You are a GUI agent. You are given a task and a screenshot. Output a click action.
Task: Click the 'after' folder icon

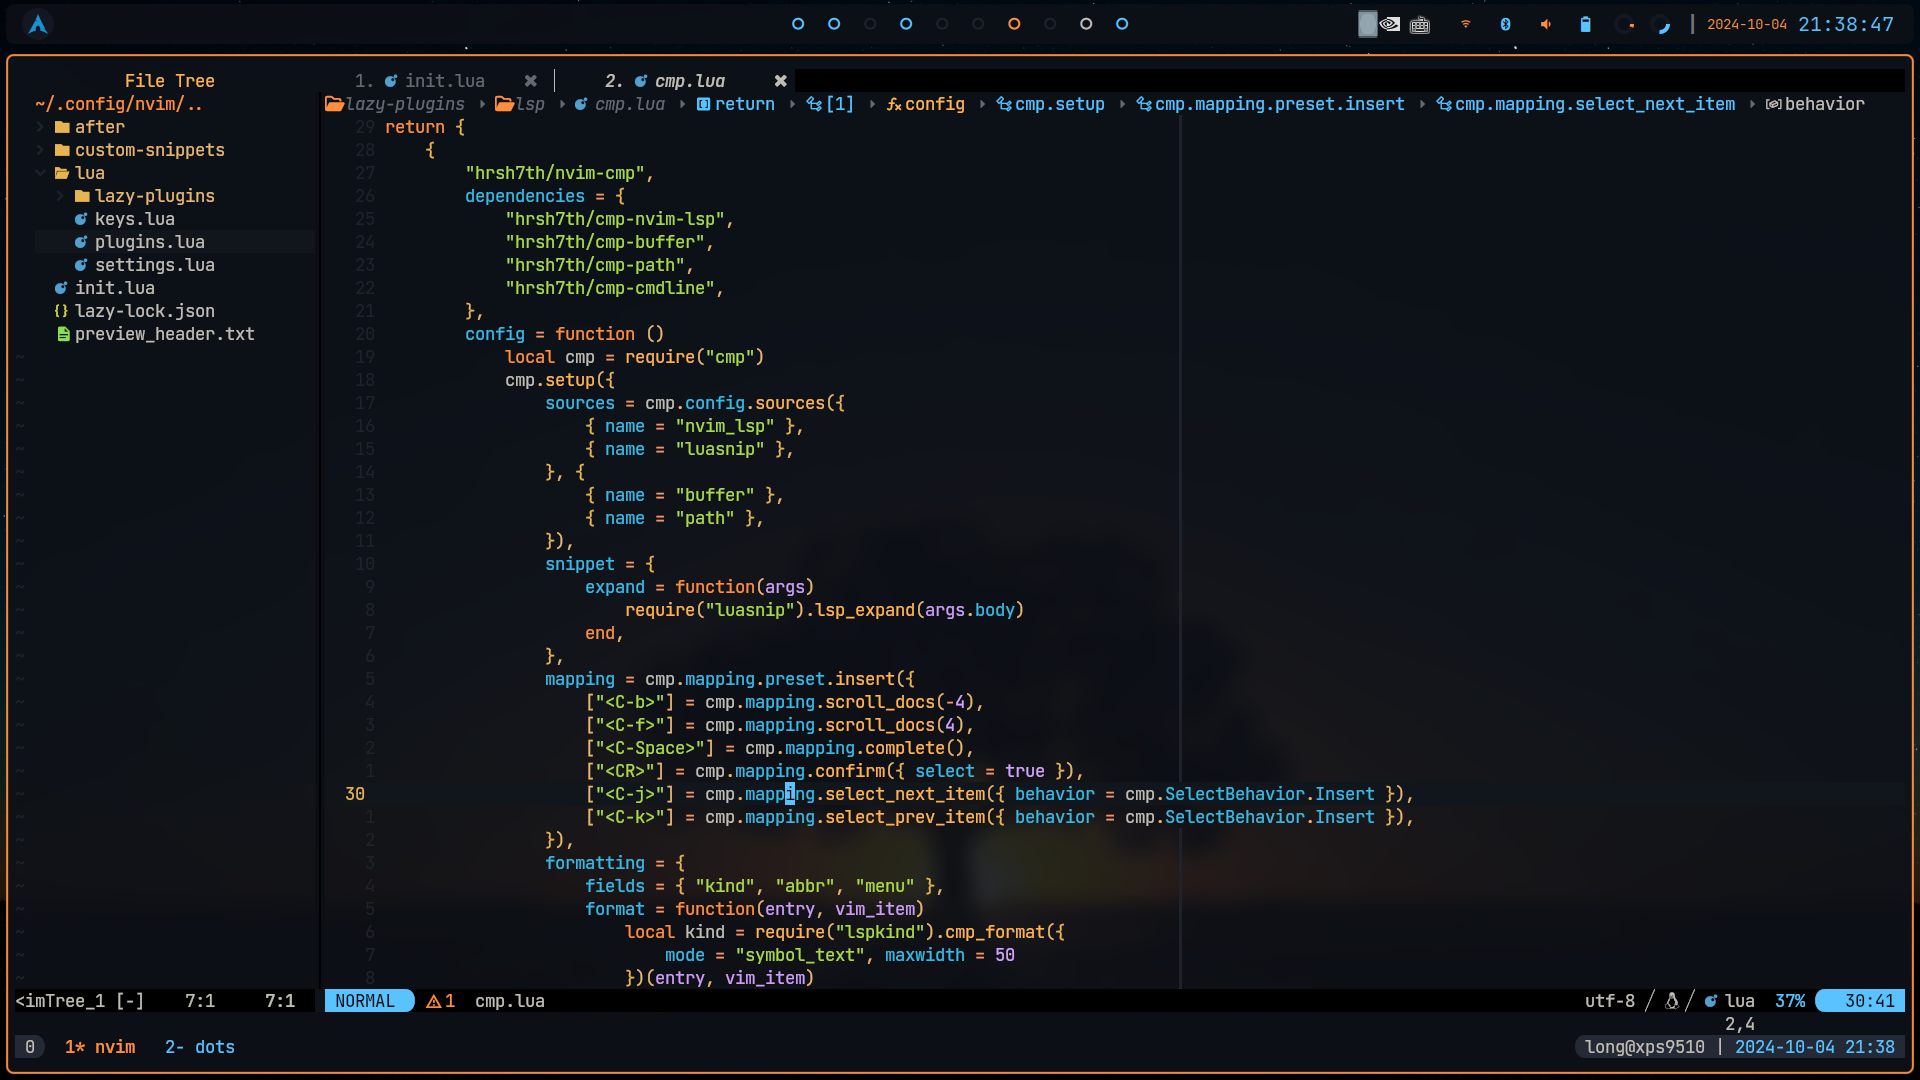point(62,127)
